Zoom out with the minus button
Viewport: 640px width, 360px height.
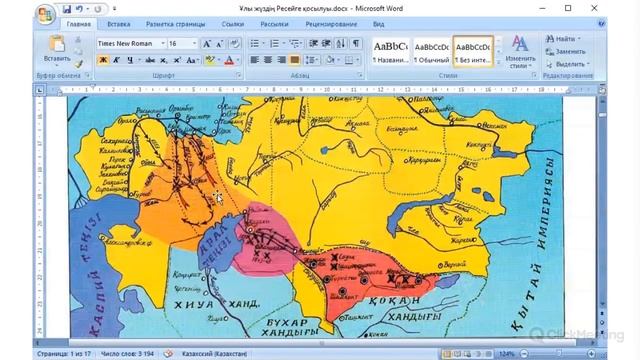524,354
